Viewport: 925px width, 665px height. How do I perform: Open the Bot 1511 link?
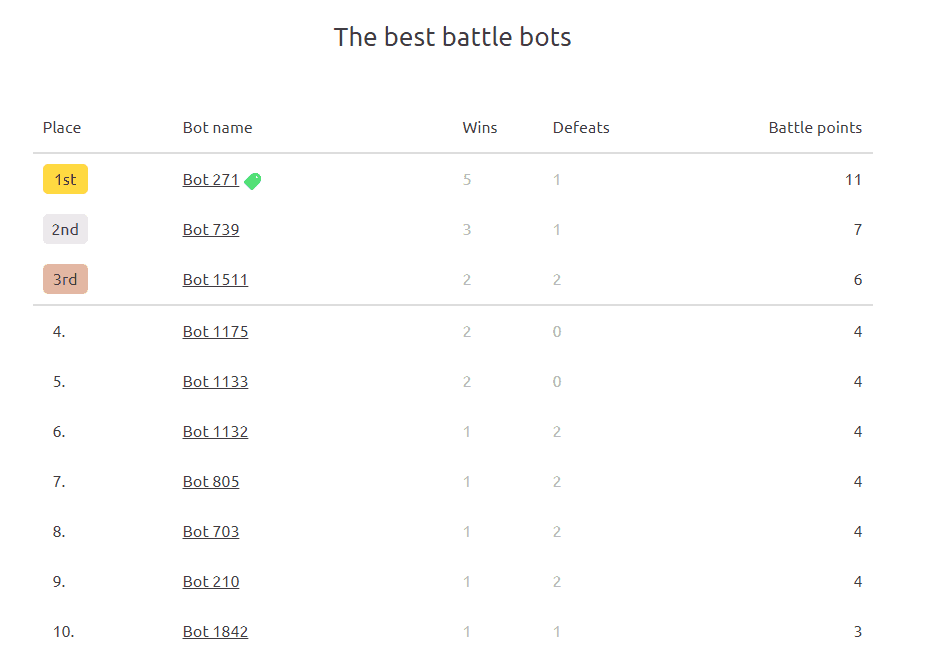click(x=215, y=280)
